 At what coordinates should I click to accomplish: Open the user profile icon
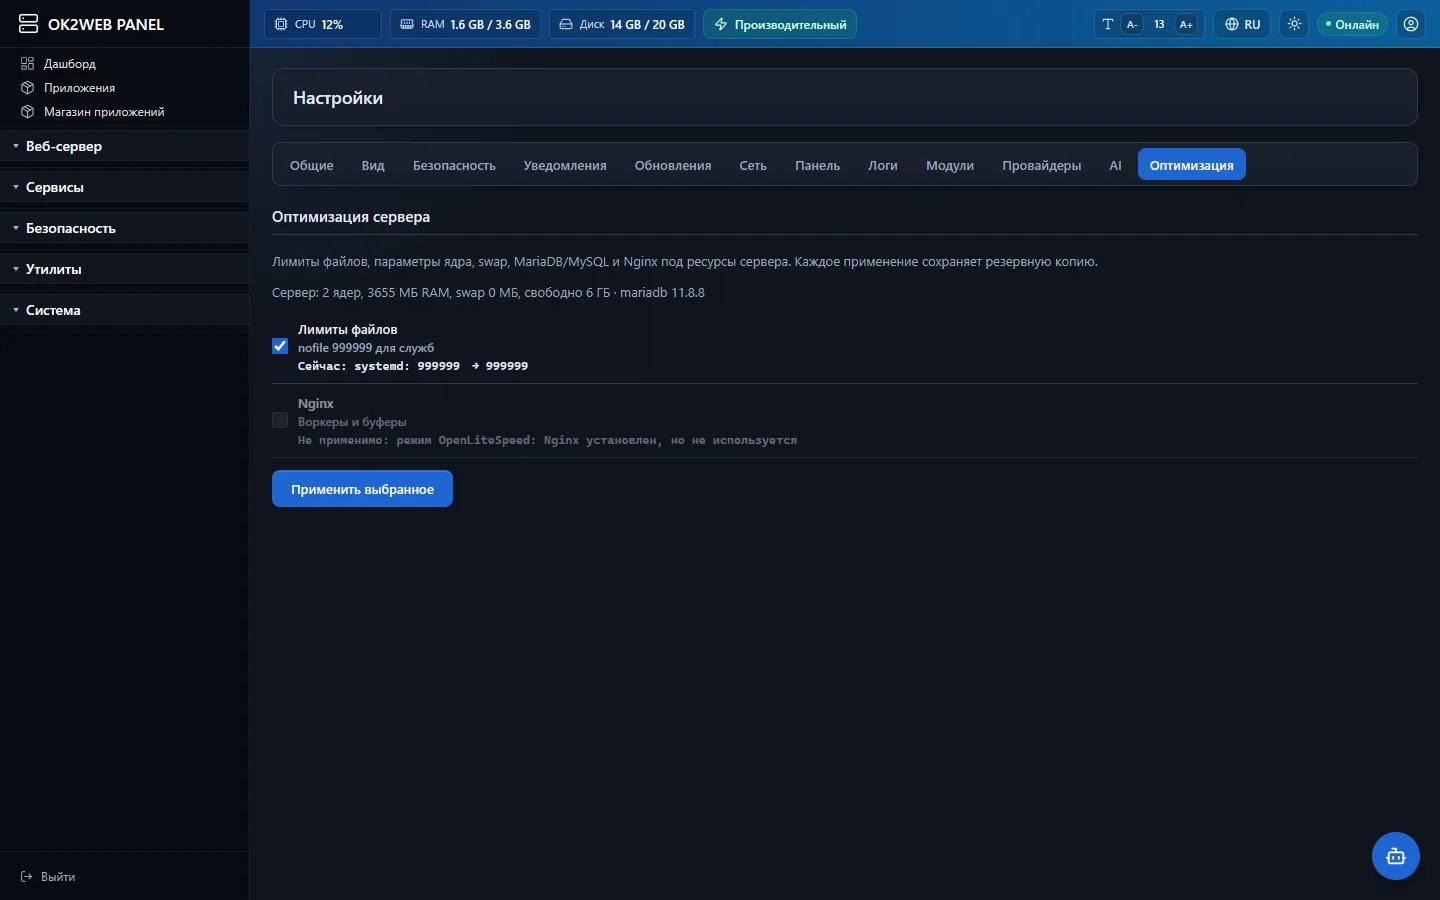[1410, 24]
